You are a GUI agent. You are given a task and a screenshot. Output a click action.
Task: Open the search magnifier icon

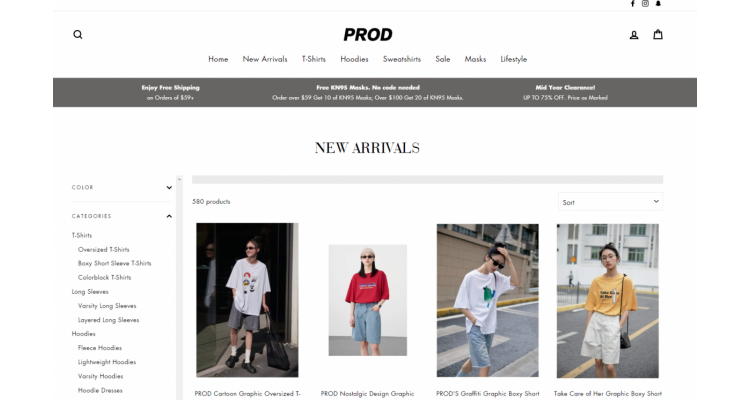77,34
